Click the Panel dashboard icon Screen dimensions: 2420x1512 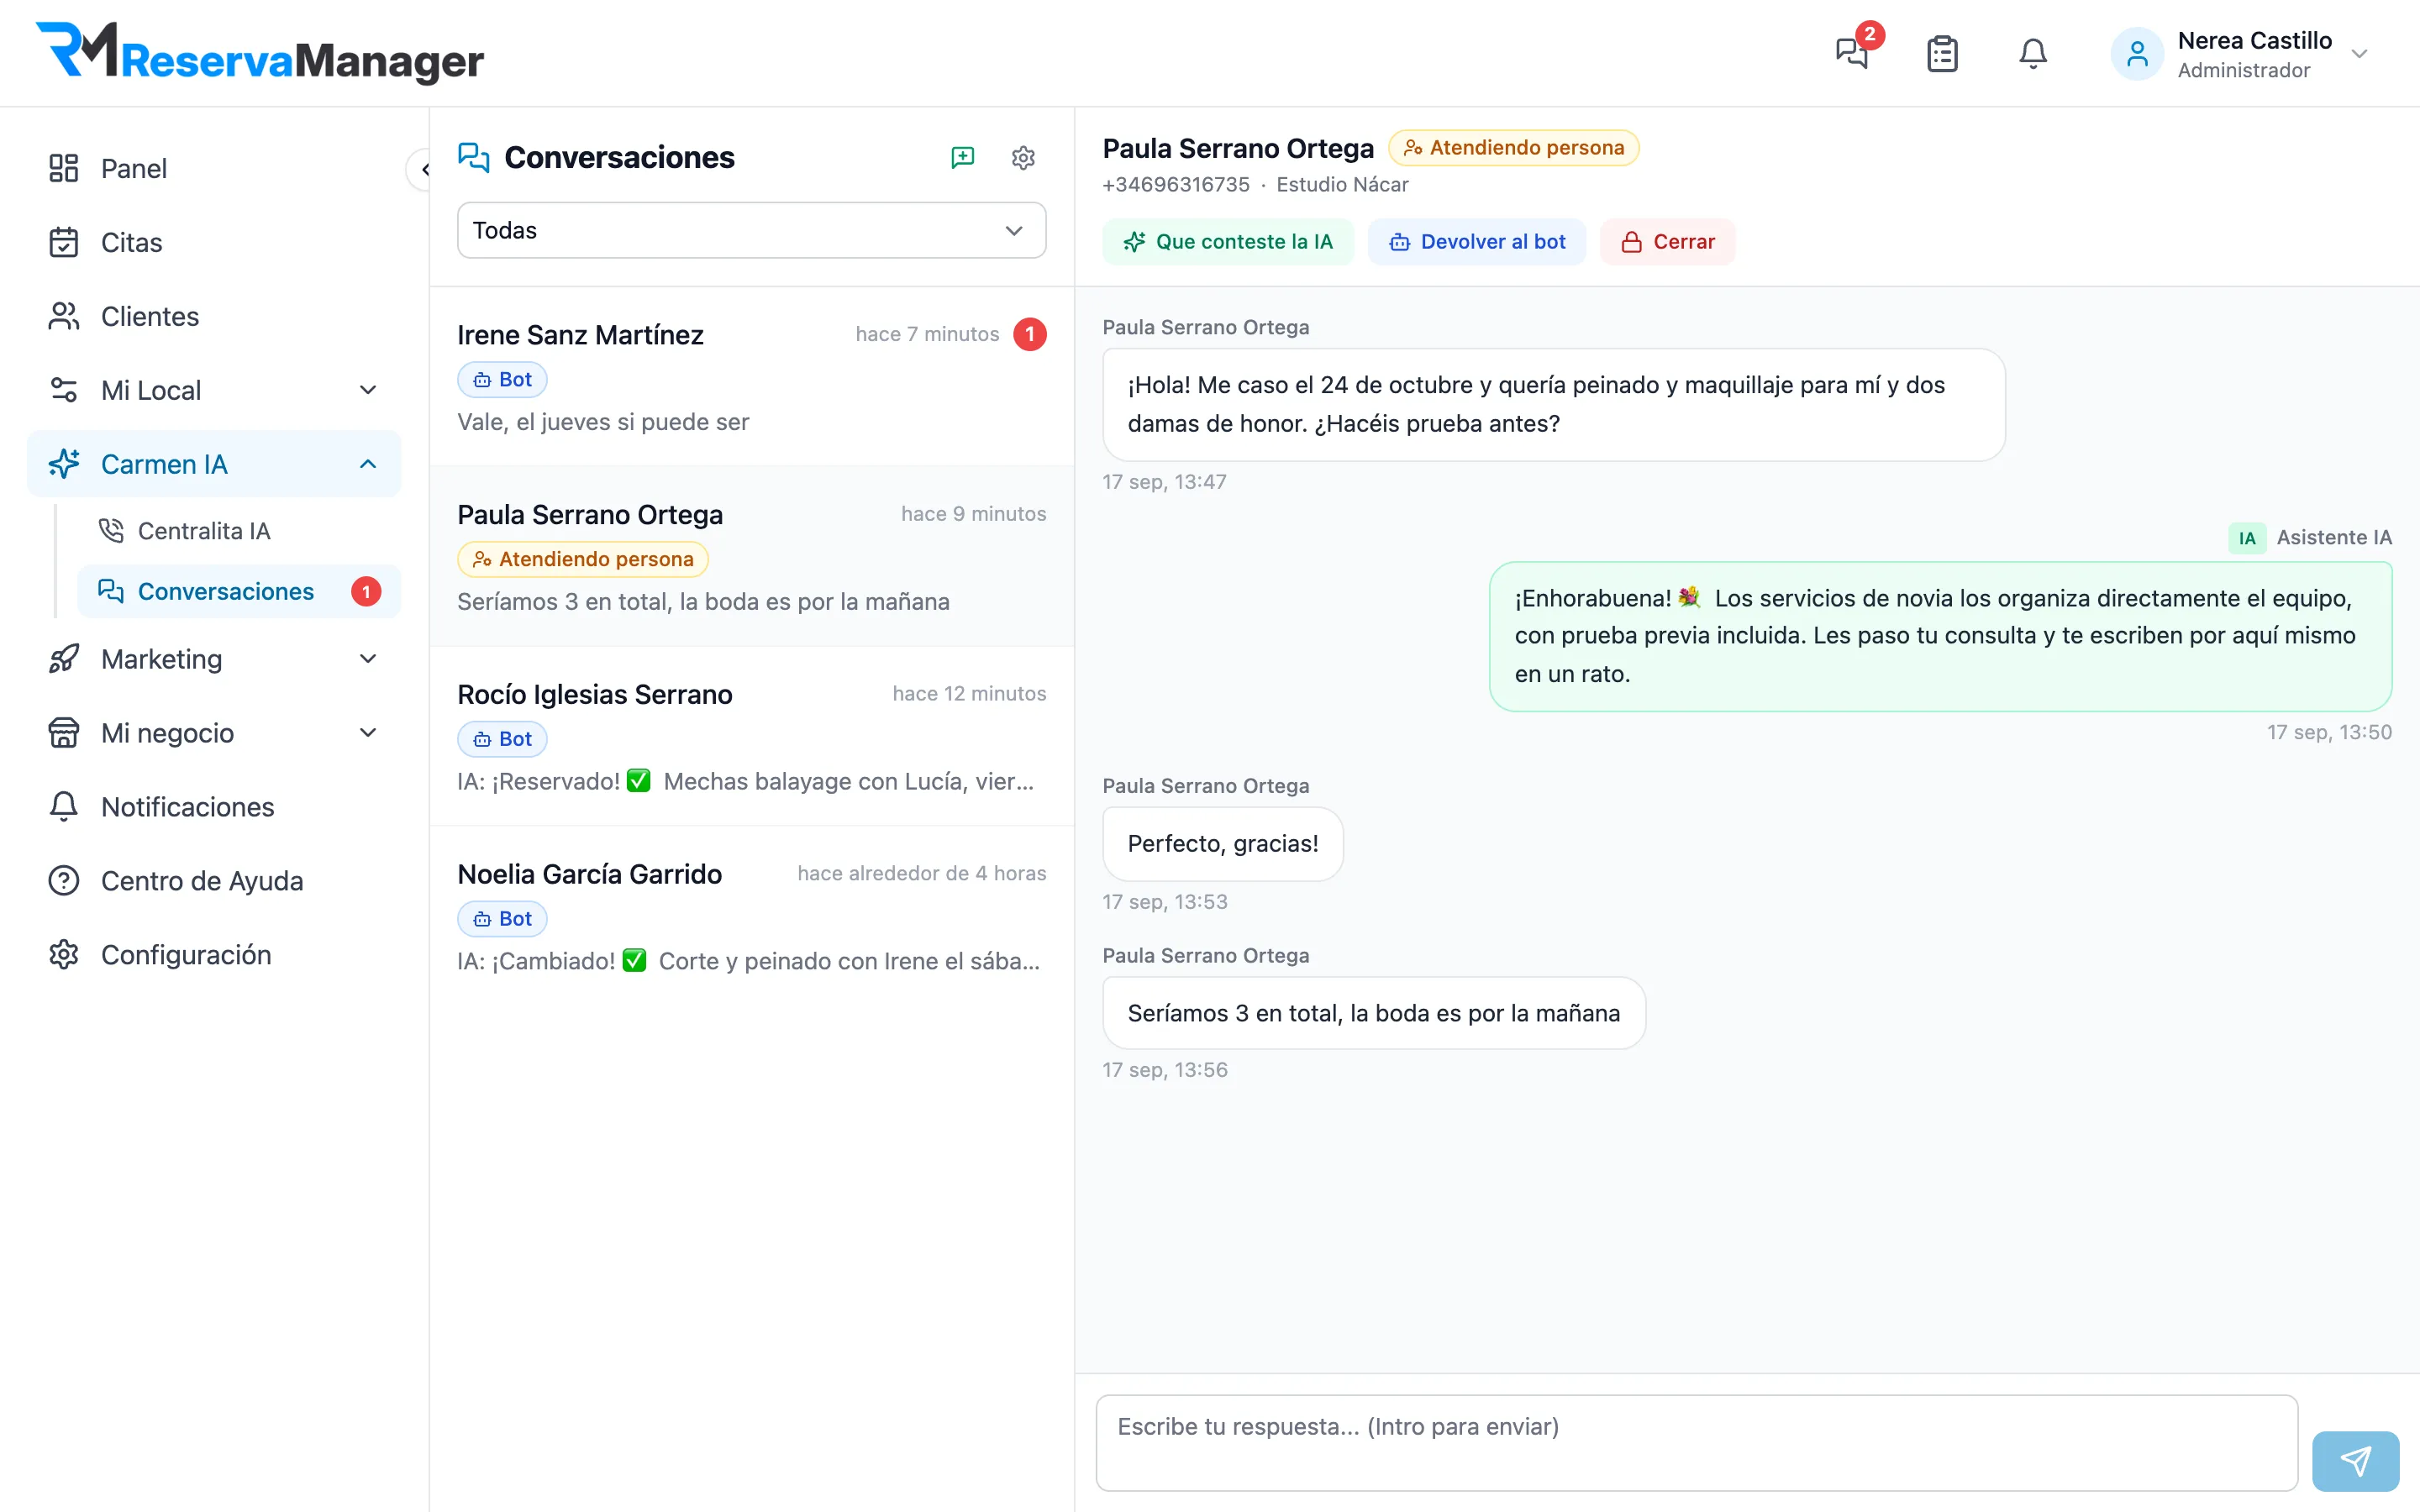click(64, 168)
